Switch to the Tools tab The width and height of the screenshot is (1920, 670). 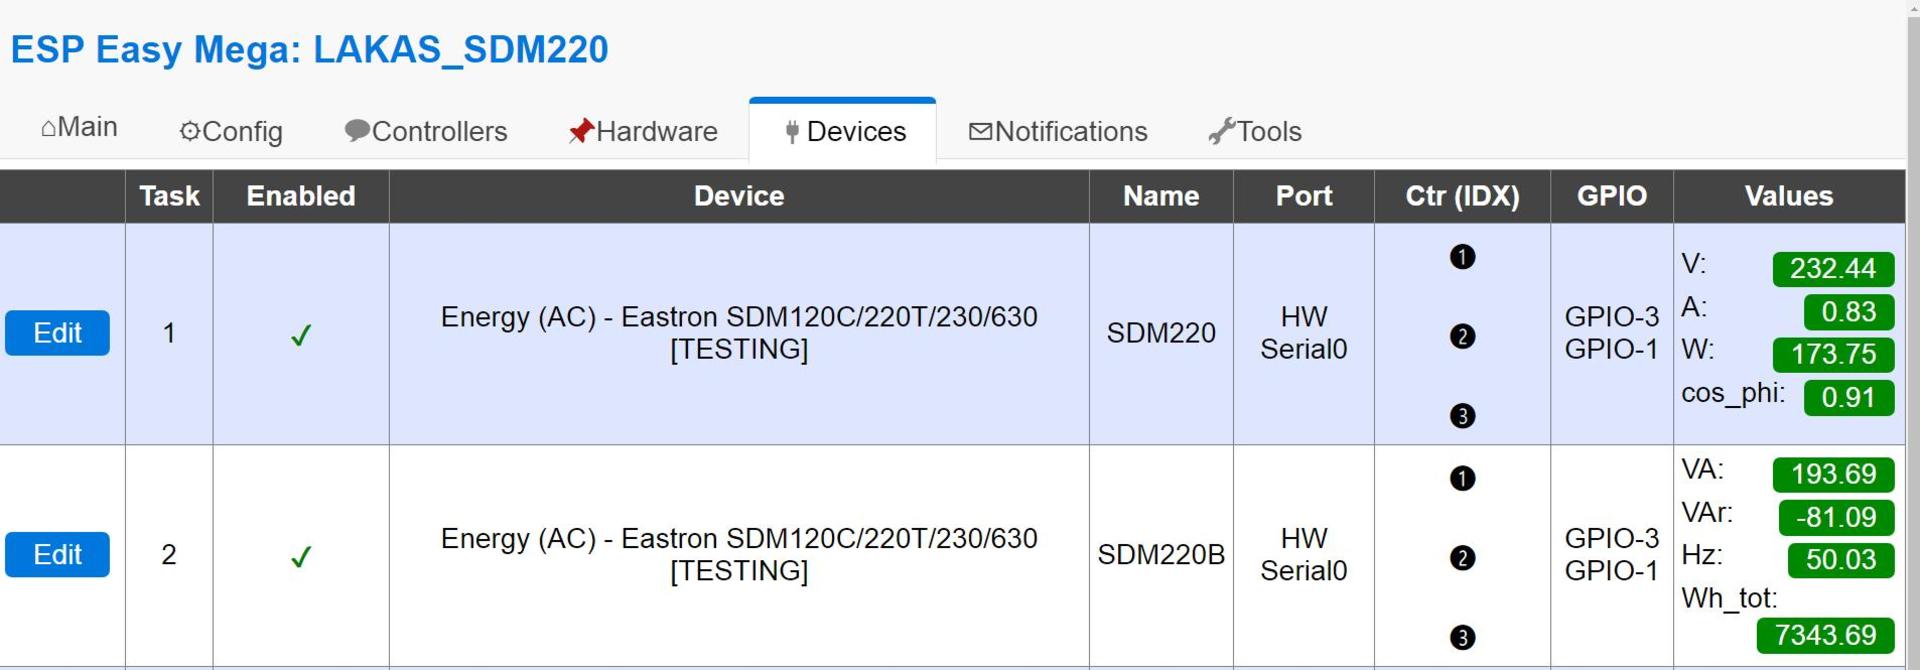pos(1255,132)
